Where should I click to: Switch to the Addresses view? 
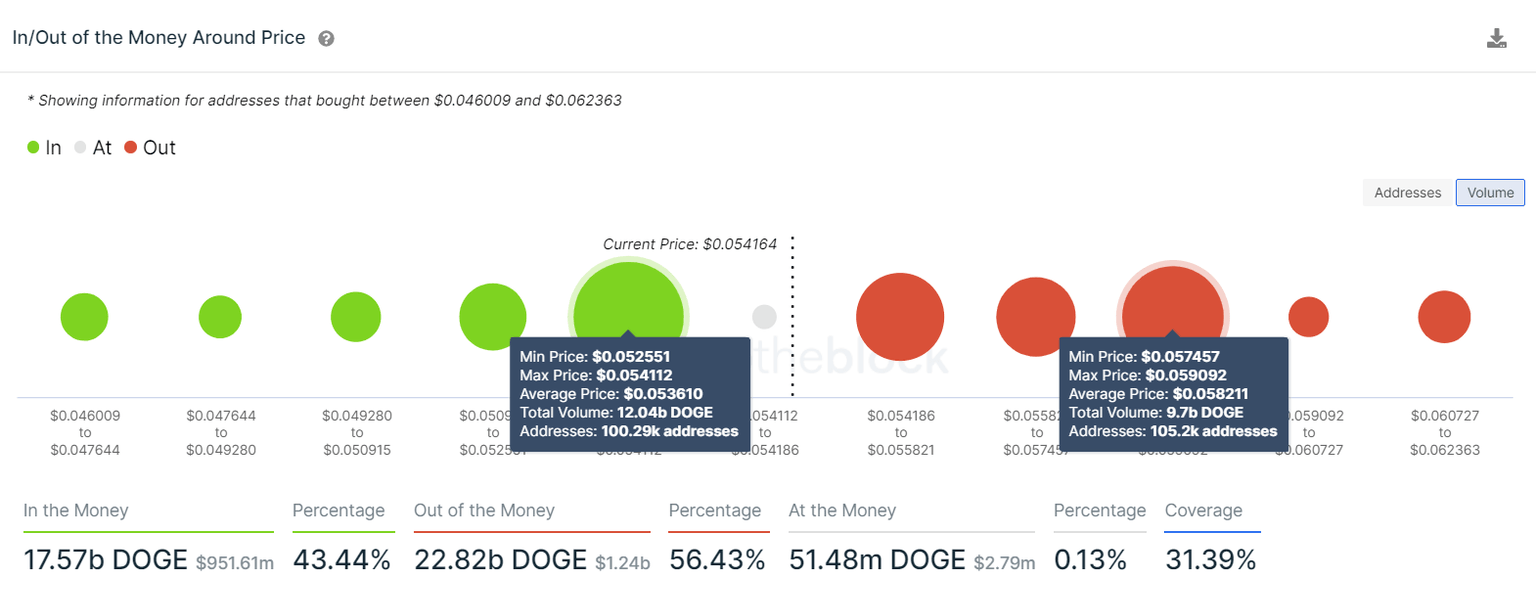click(1406, 192)
